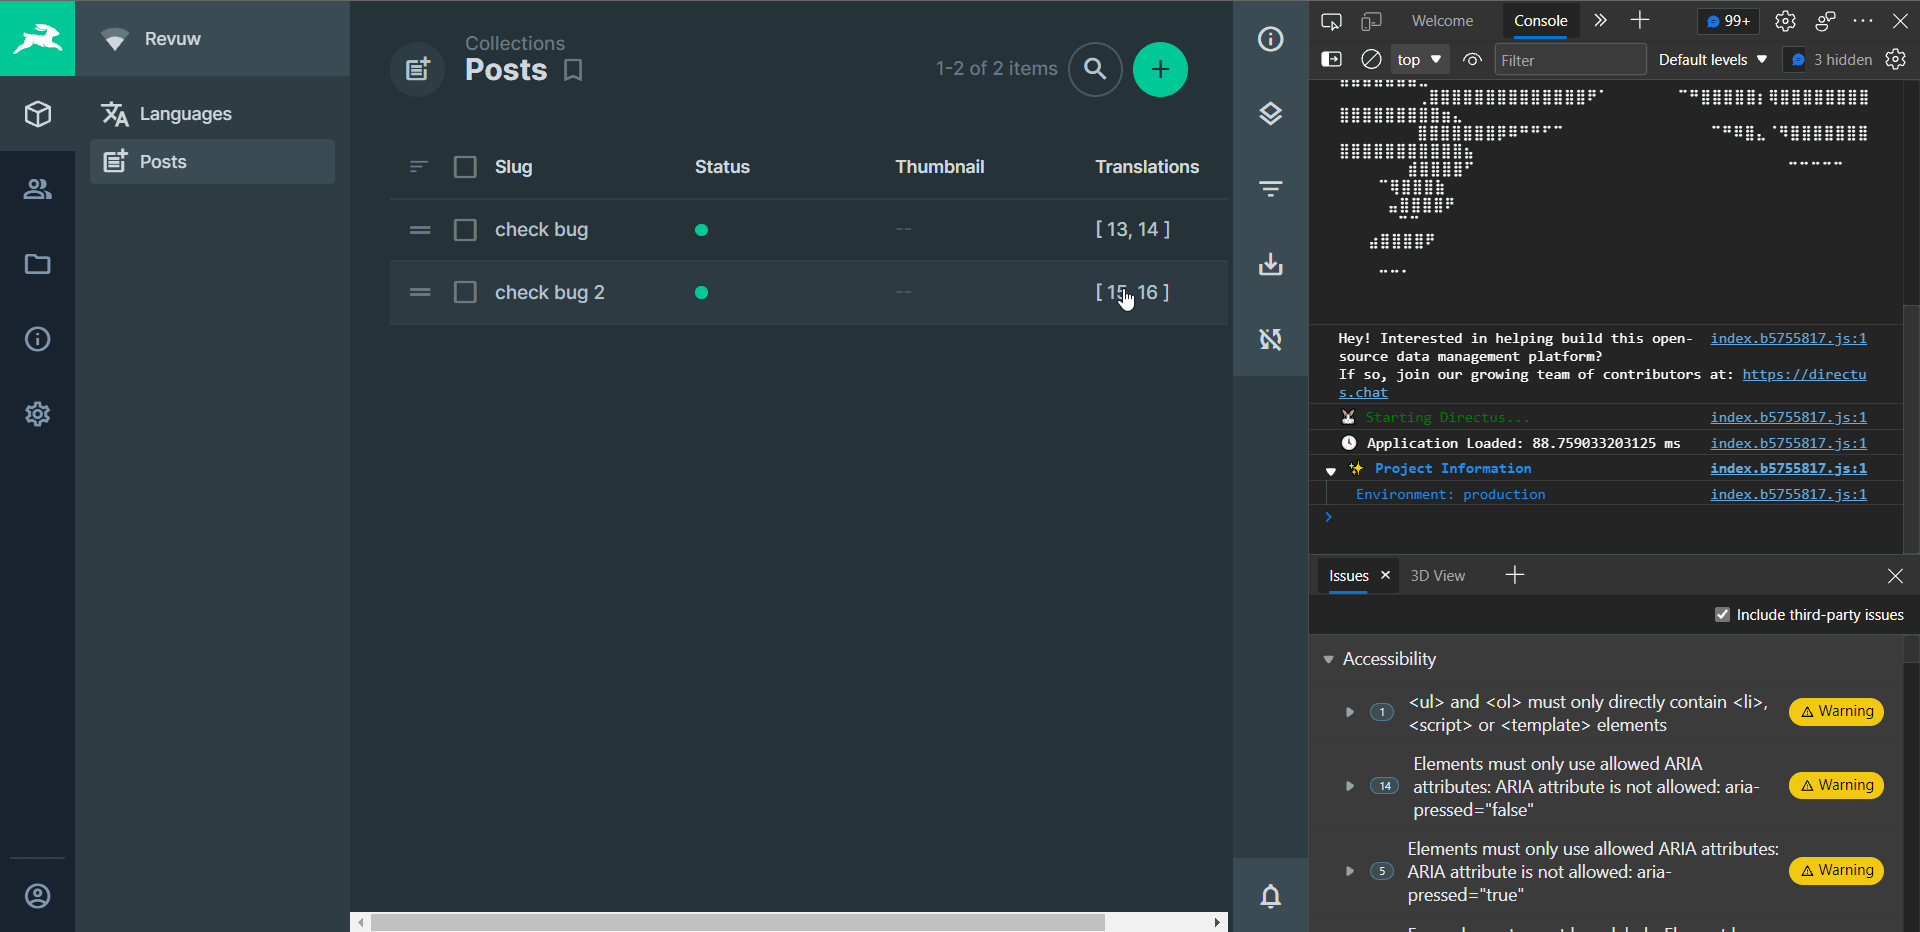Create a new Posts item
This screenshot has height=932, width=1920.
pyautogui.click(x=1160, y=69)
